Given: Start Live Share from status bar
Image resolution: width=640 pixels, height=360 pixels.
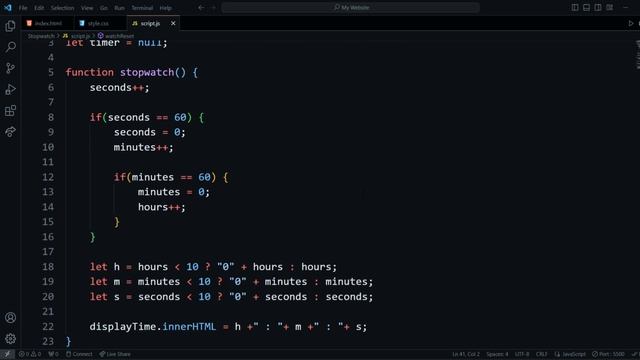Looking at the screenshot, I should click(115, 354).
